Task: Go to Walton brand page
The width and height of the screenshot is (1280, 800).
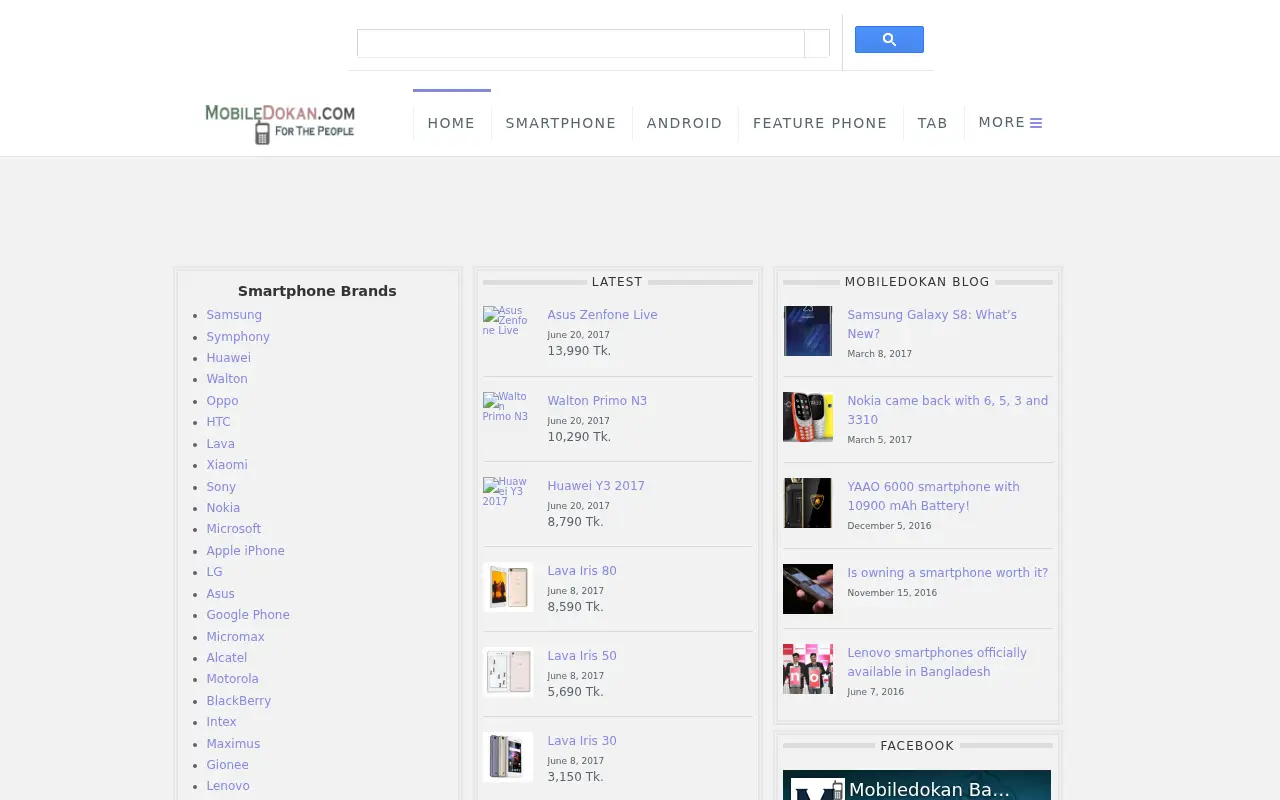Action: click(x=227, y=379)
